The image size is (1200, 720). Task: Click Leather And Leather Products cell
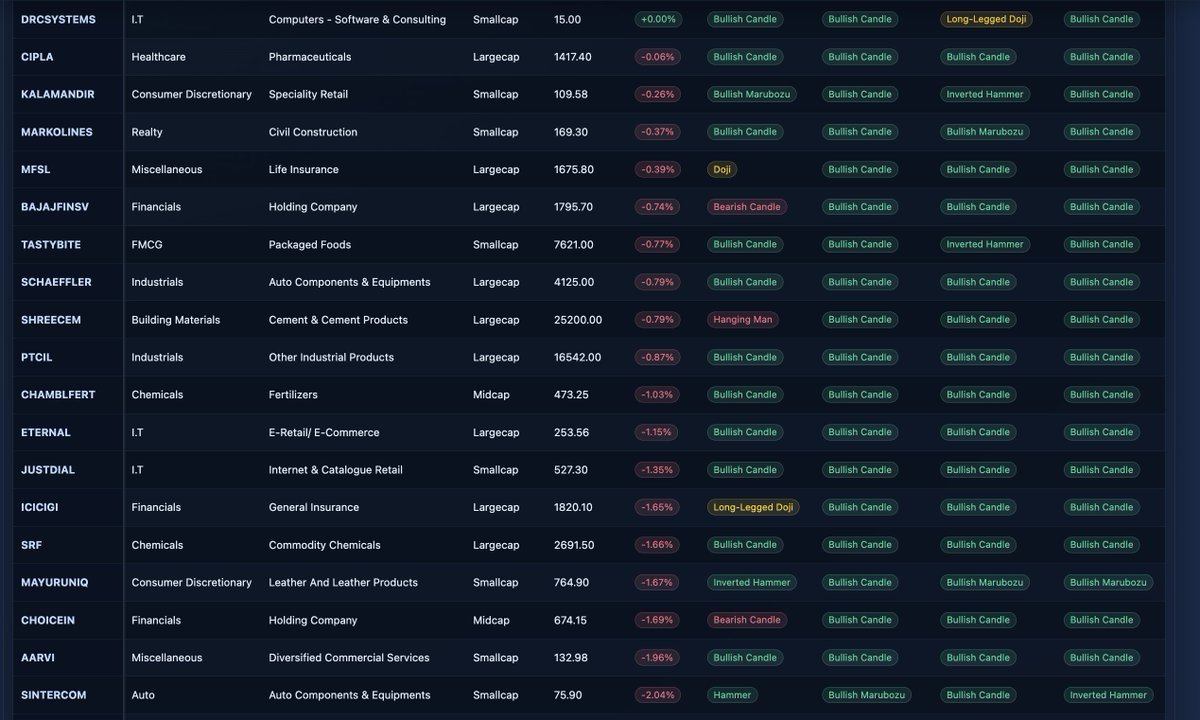pyautogui.click(x=343, y=582)
